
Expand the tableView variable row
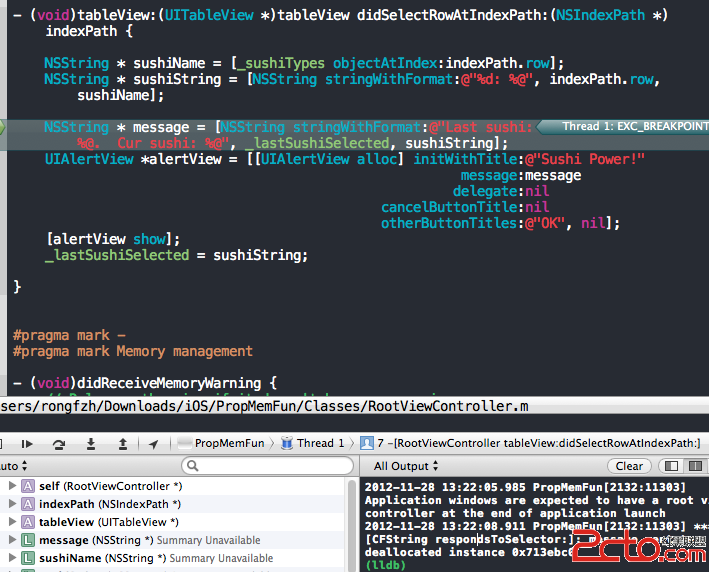click(x=12, y=522)
